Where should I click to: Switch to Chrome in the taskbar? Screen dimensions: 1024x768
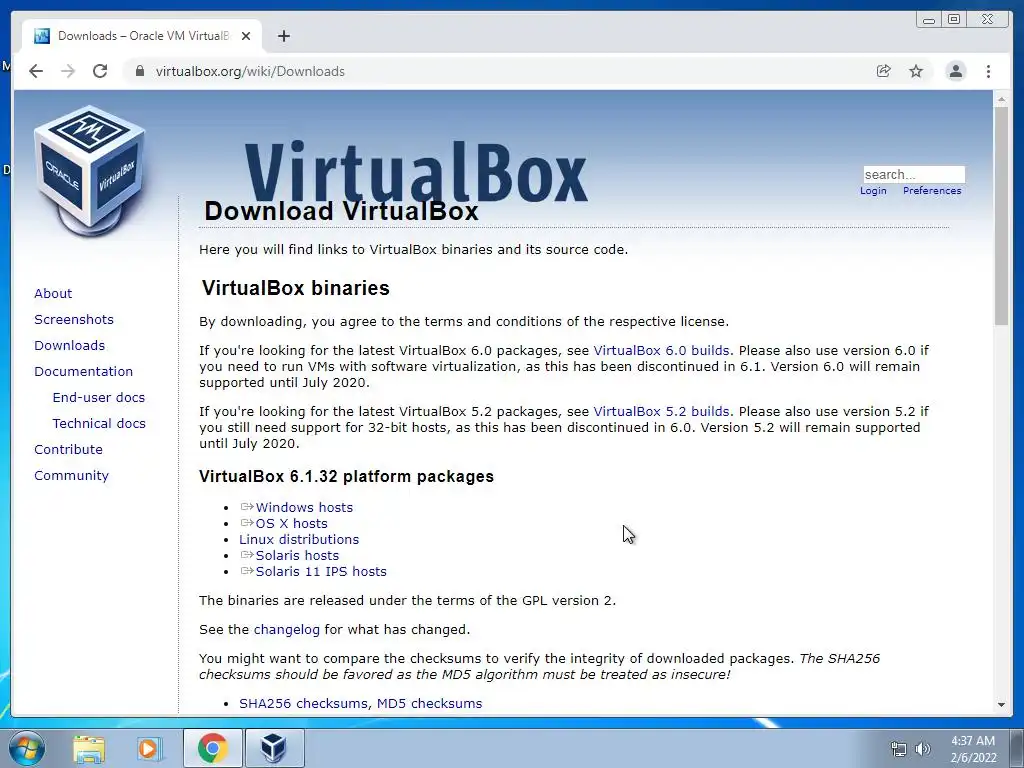pyautogui.click(x=212, y=748)
